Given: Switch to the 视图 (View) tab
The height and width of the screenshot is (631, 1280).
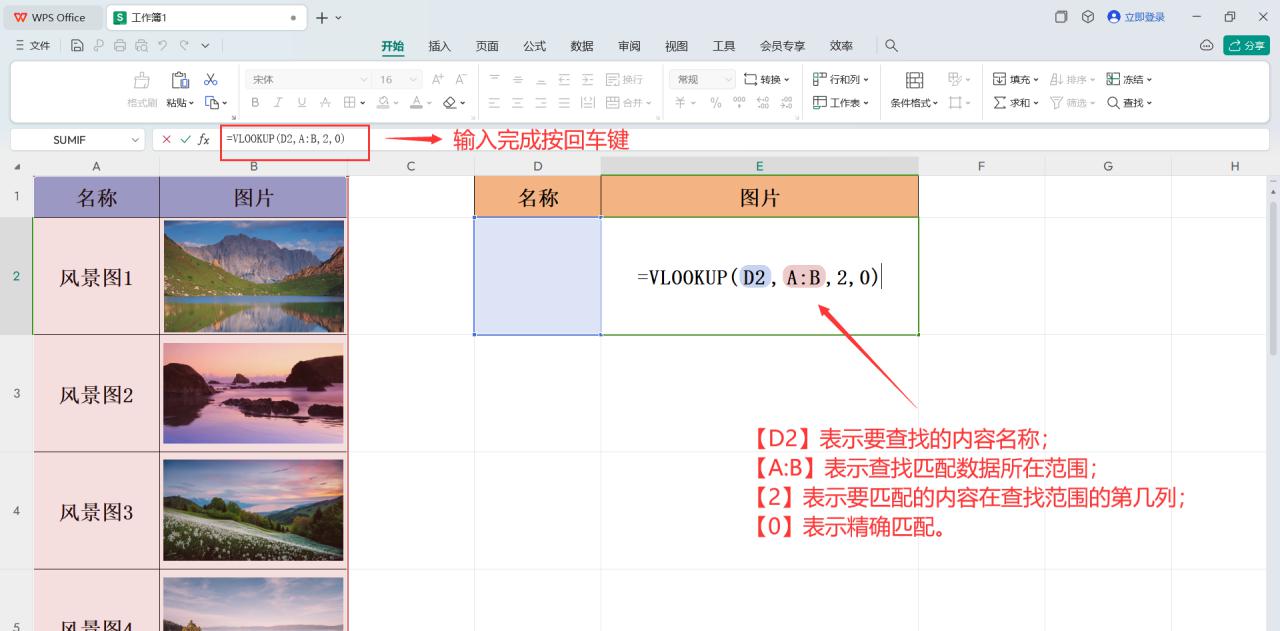Looking at the screenshot, I should click(677, 46).
